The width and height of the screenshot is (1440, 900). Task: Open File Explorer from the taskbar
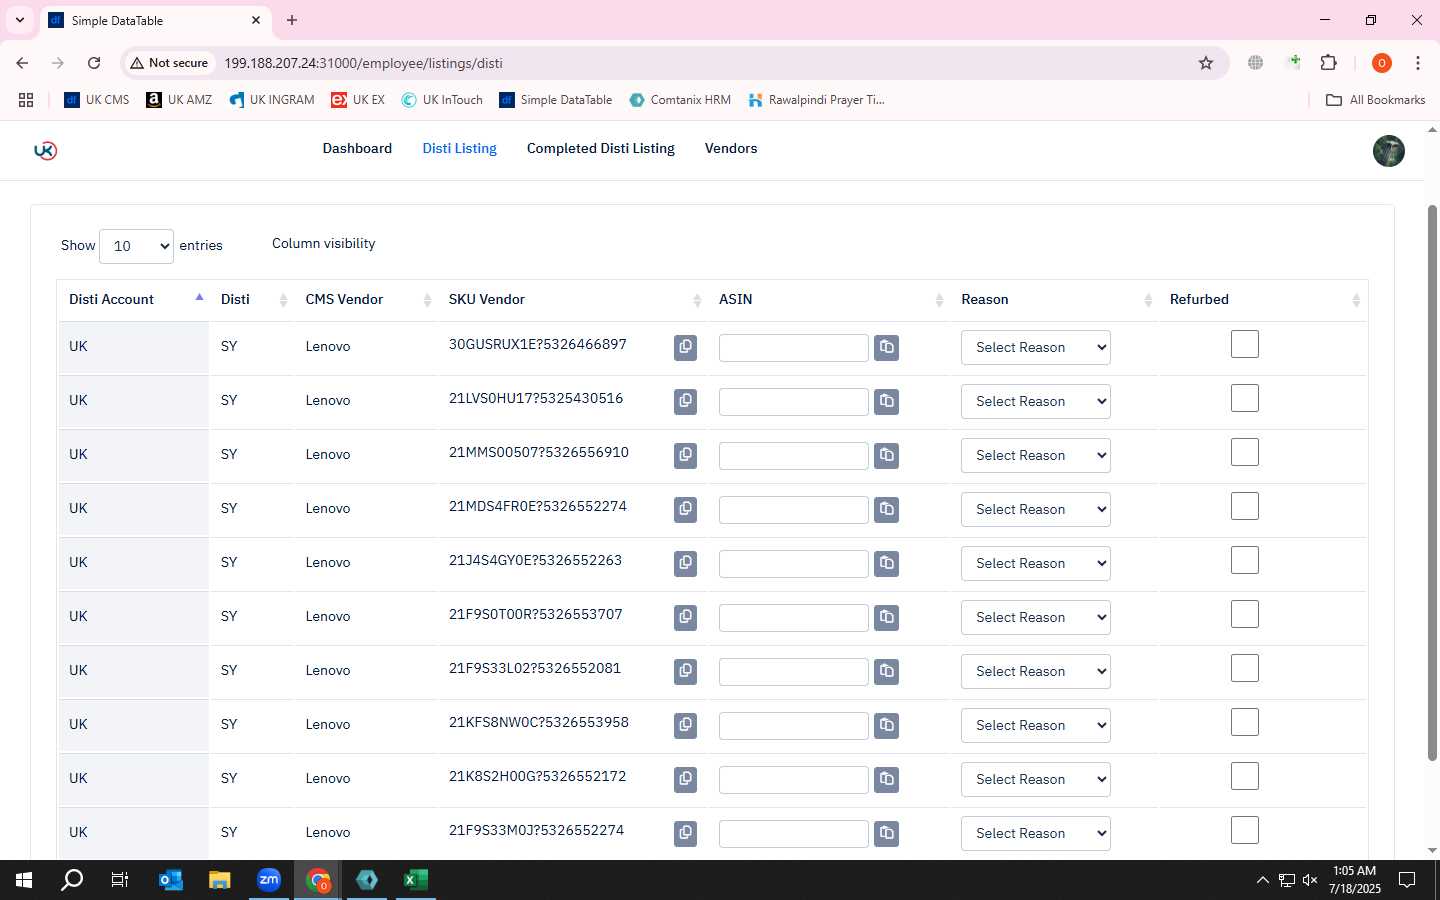(x=220, y=880)
